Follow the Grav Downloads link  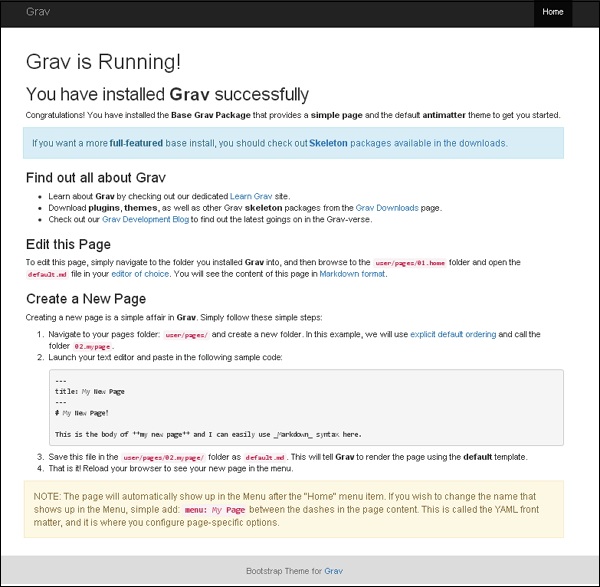pos(389,207)
